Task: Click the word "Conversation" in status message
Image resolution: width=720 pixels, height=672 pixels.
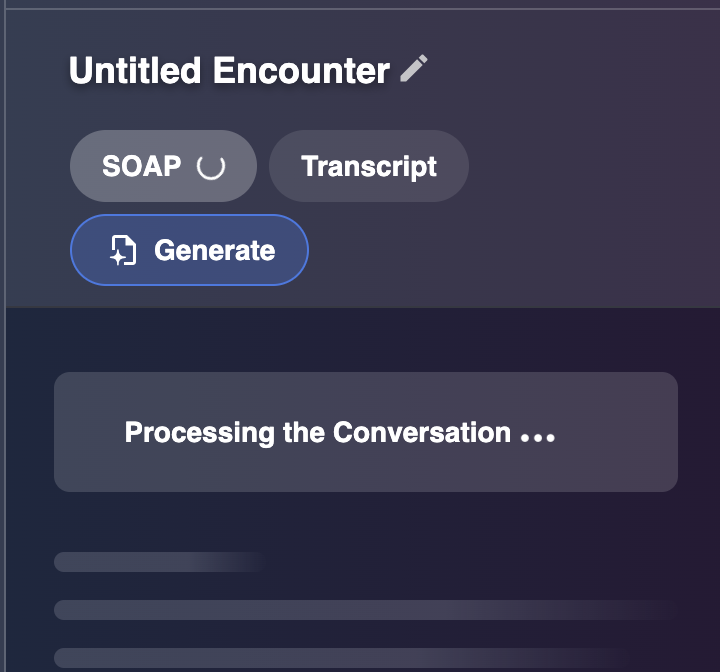Action: tap(421, 433)
